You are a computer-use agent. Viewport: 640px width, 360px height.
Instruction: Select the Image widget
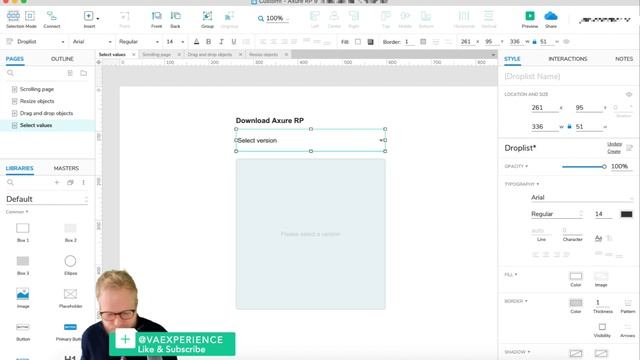tap(23, 298)
